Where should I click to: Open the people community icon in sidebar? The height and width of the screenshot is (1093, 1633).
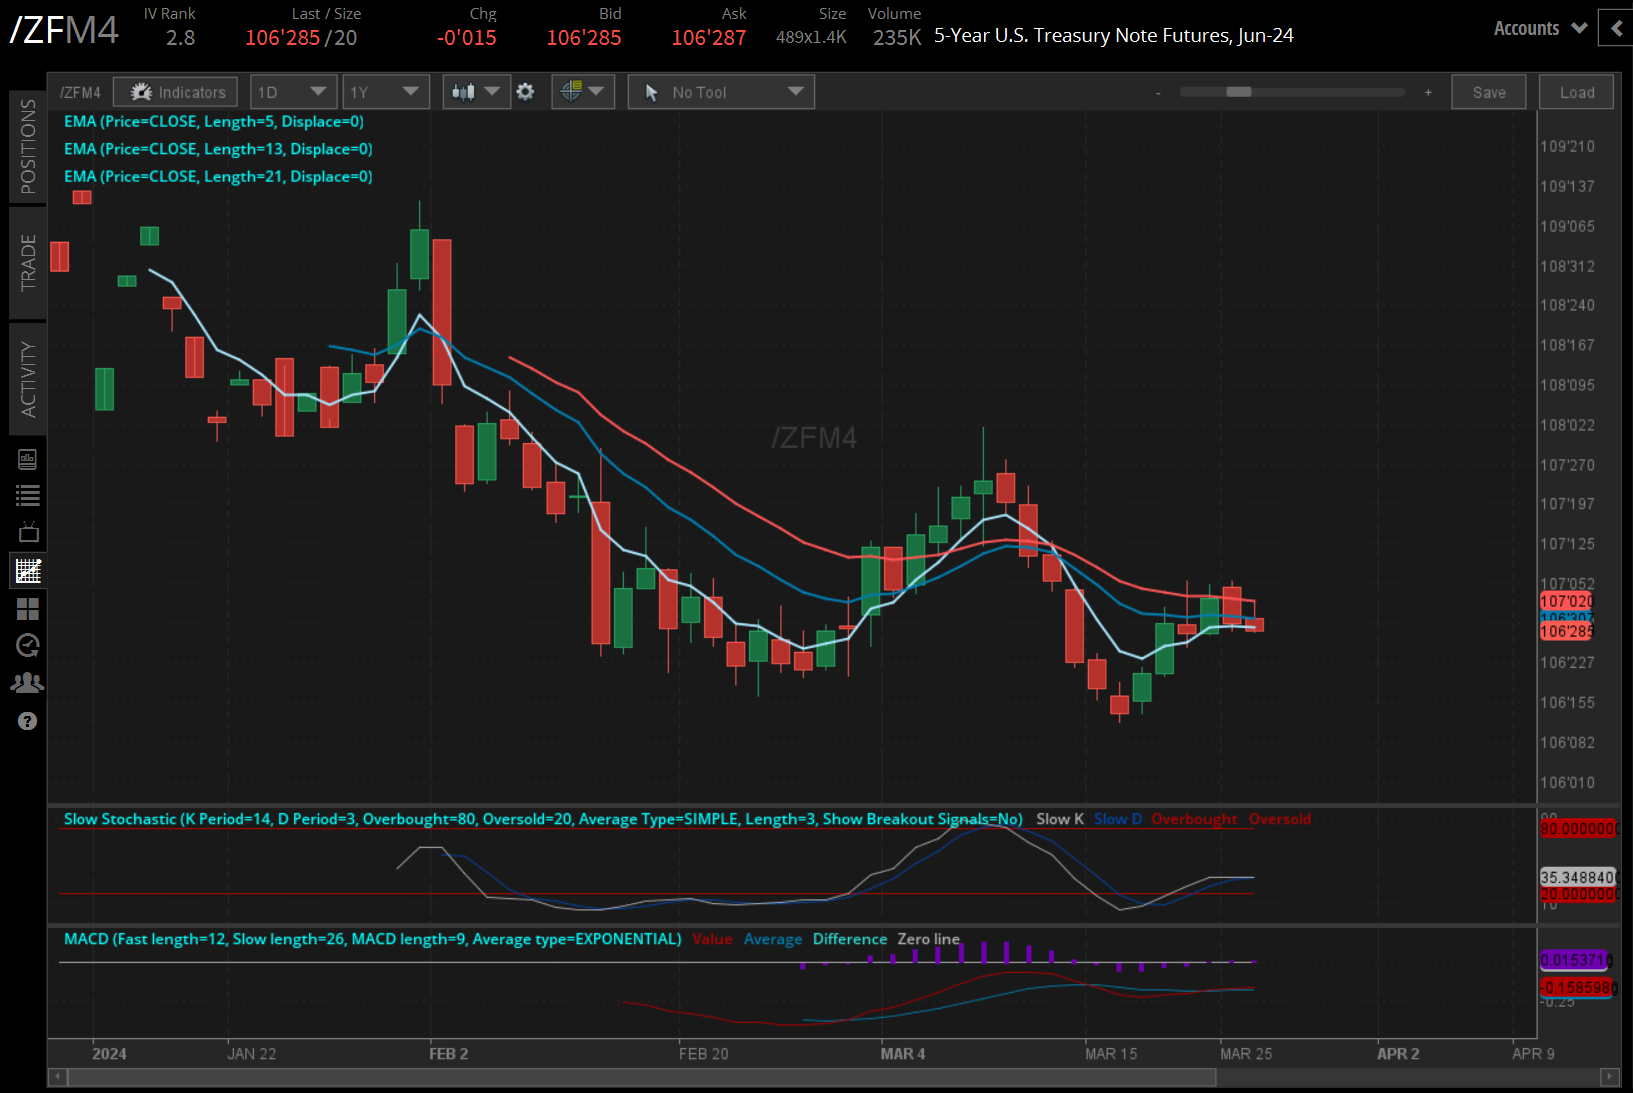tap(27, 683)
